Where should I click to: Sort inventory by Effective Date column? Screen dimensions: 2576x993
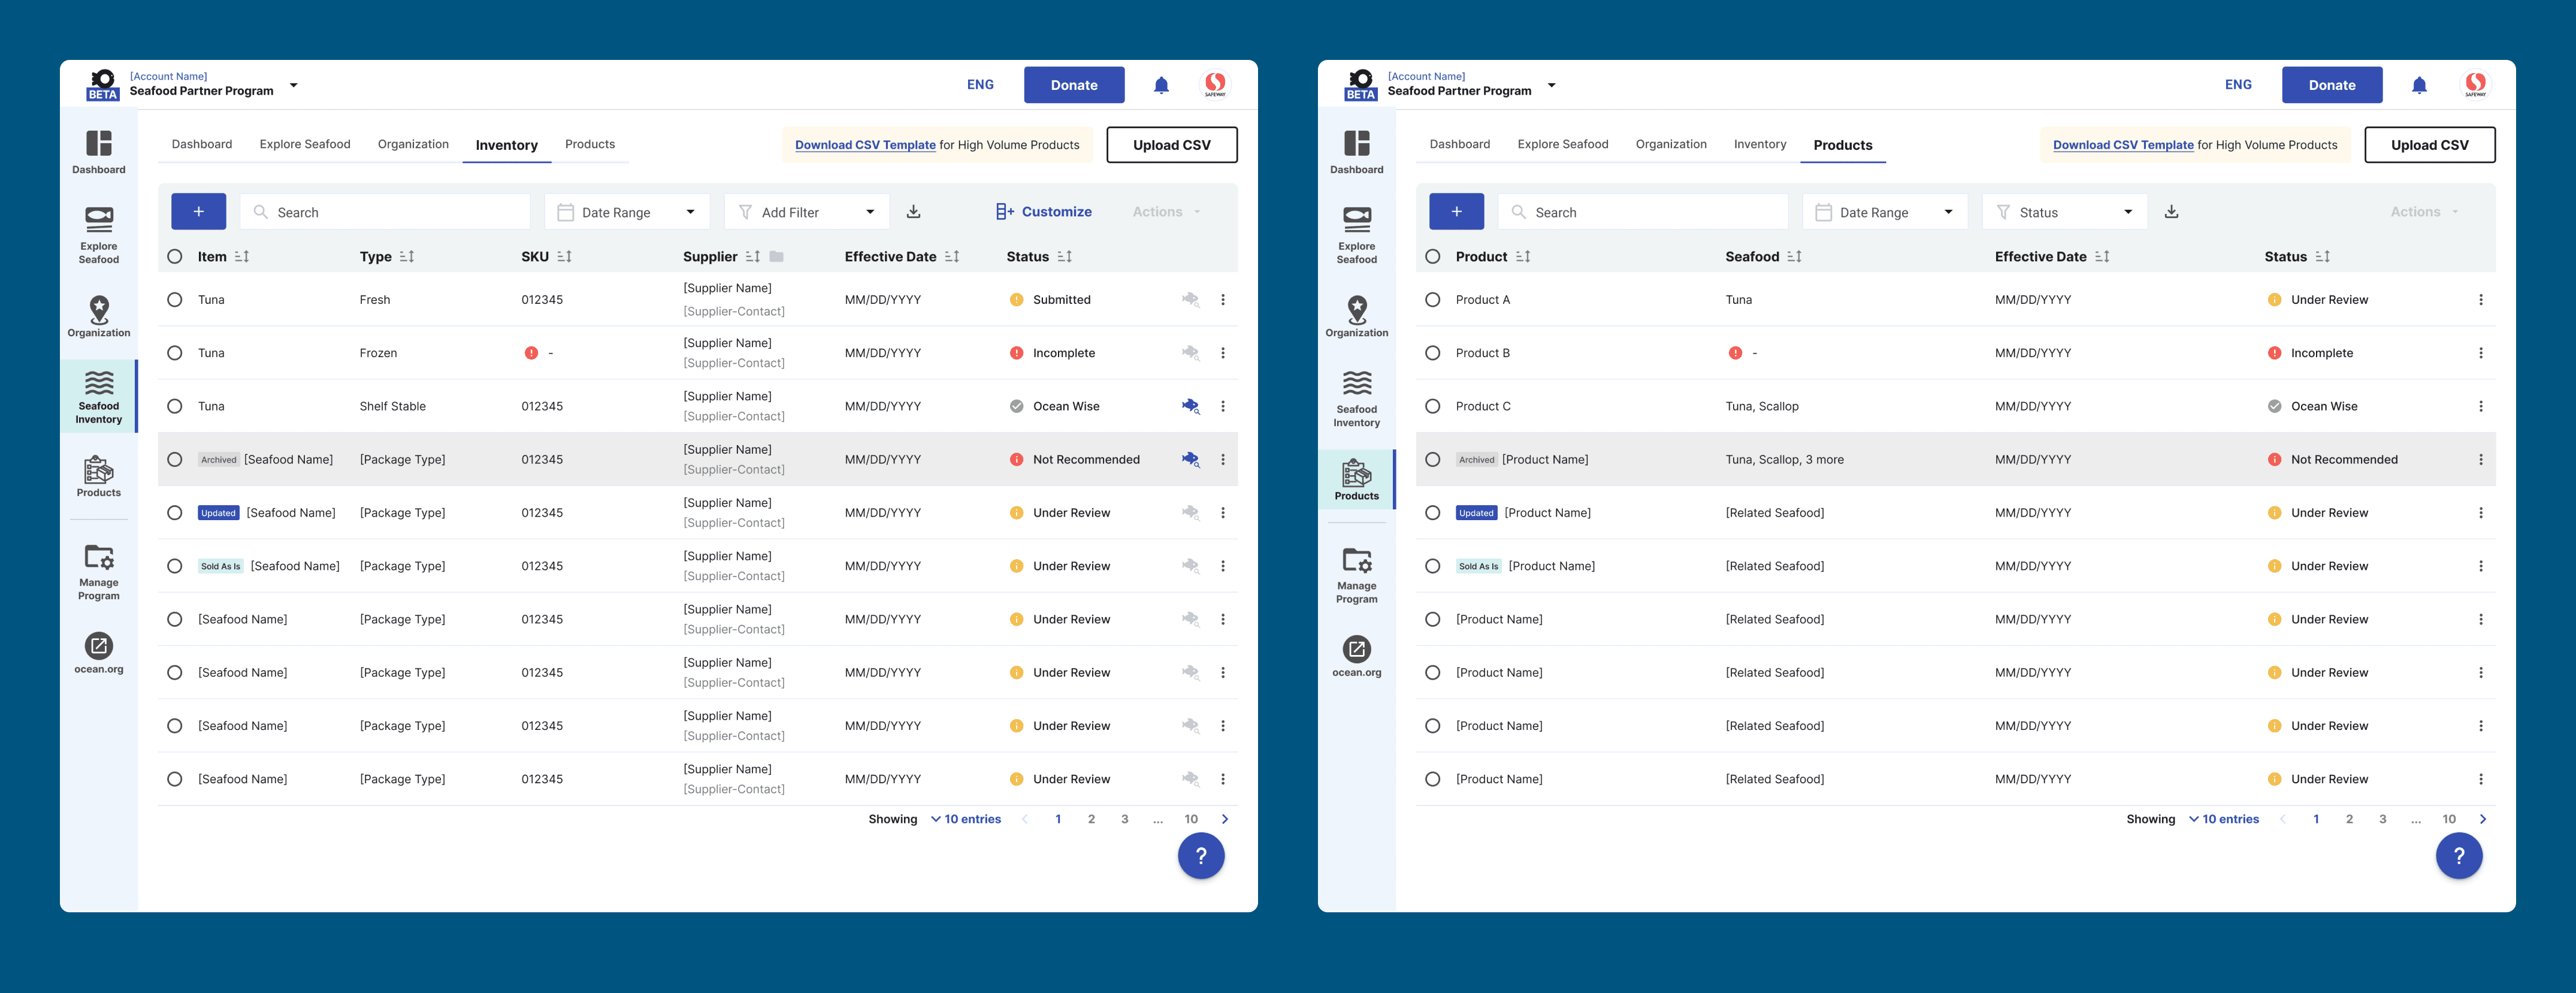952,257
